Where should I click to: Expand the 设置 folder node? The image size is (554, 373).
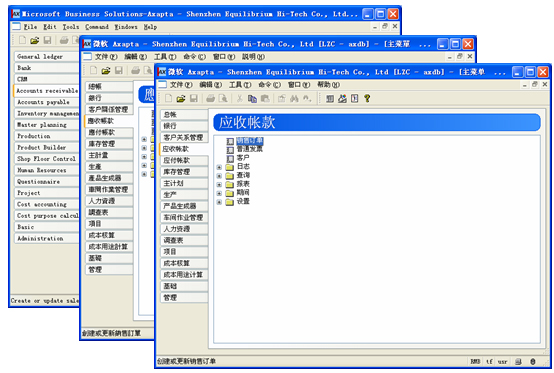219,202
